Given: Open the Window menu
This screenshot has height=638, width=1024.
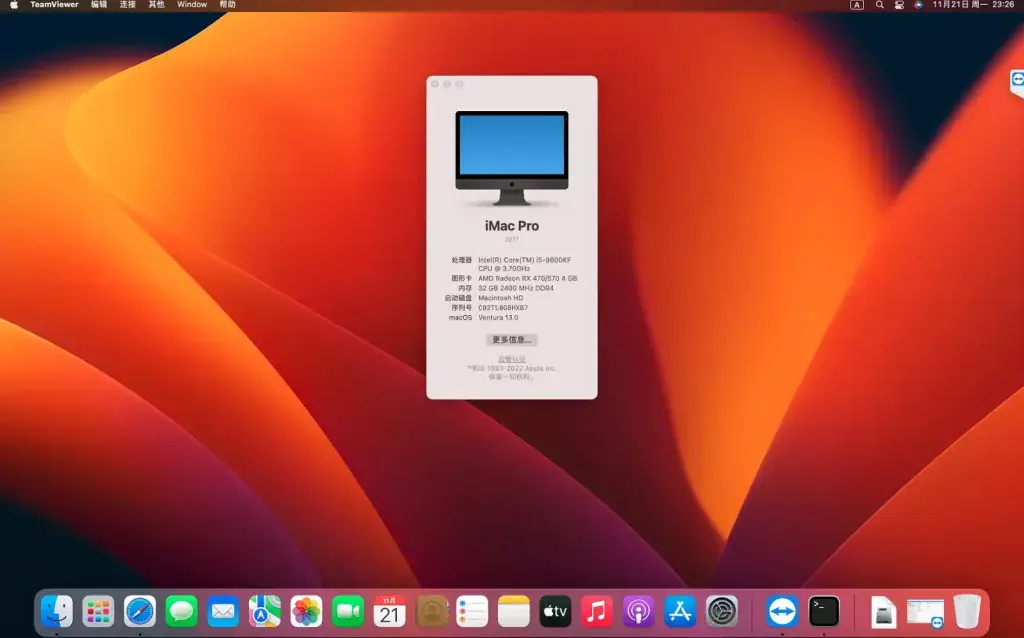Looking at the screenshot, I should (x=192, y=5).
